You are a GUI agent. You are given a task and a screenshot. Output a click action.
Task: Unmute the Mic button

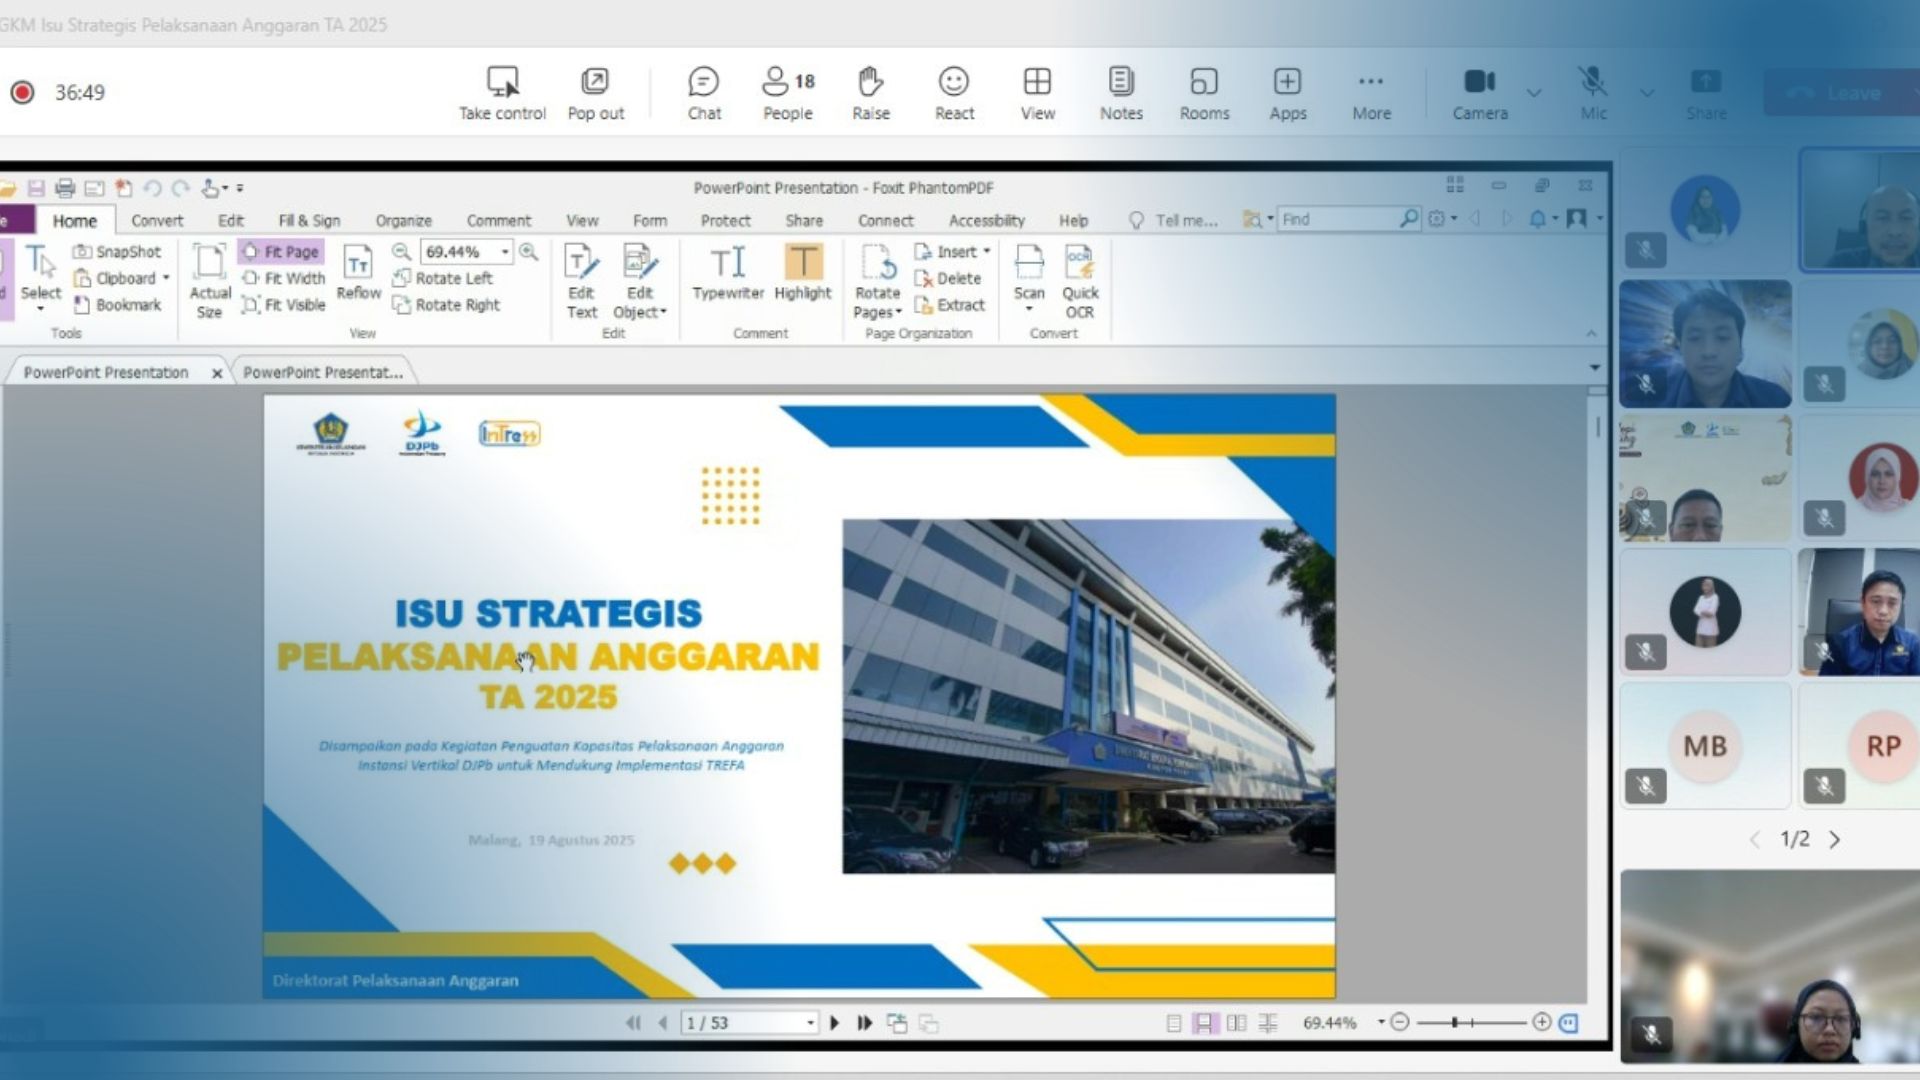click(x=1593, y=82)
